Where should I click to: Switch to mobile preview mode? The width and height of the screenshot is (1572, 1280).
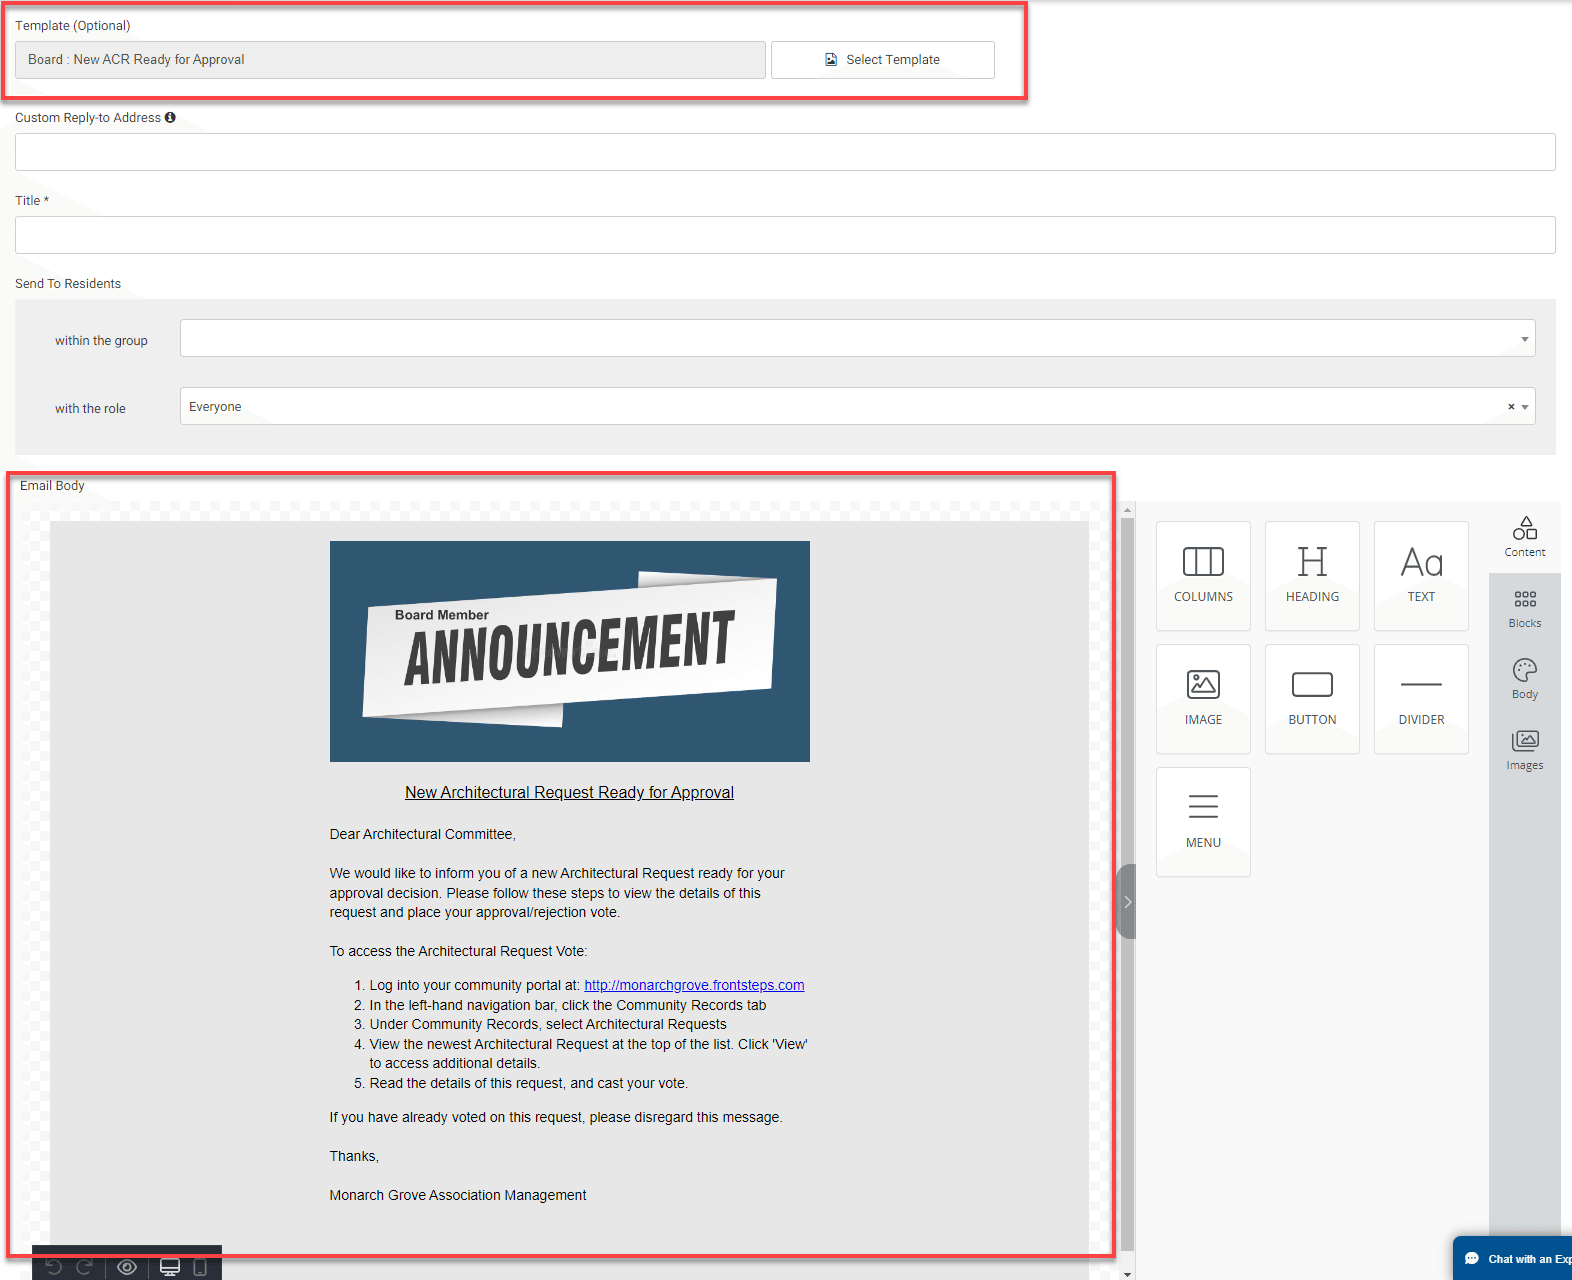point(200,1267)
